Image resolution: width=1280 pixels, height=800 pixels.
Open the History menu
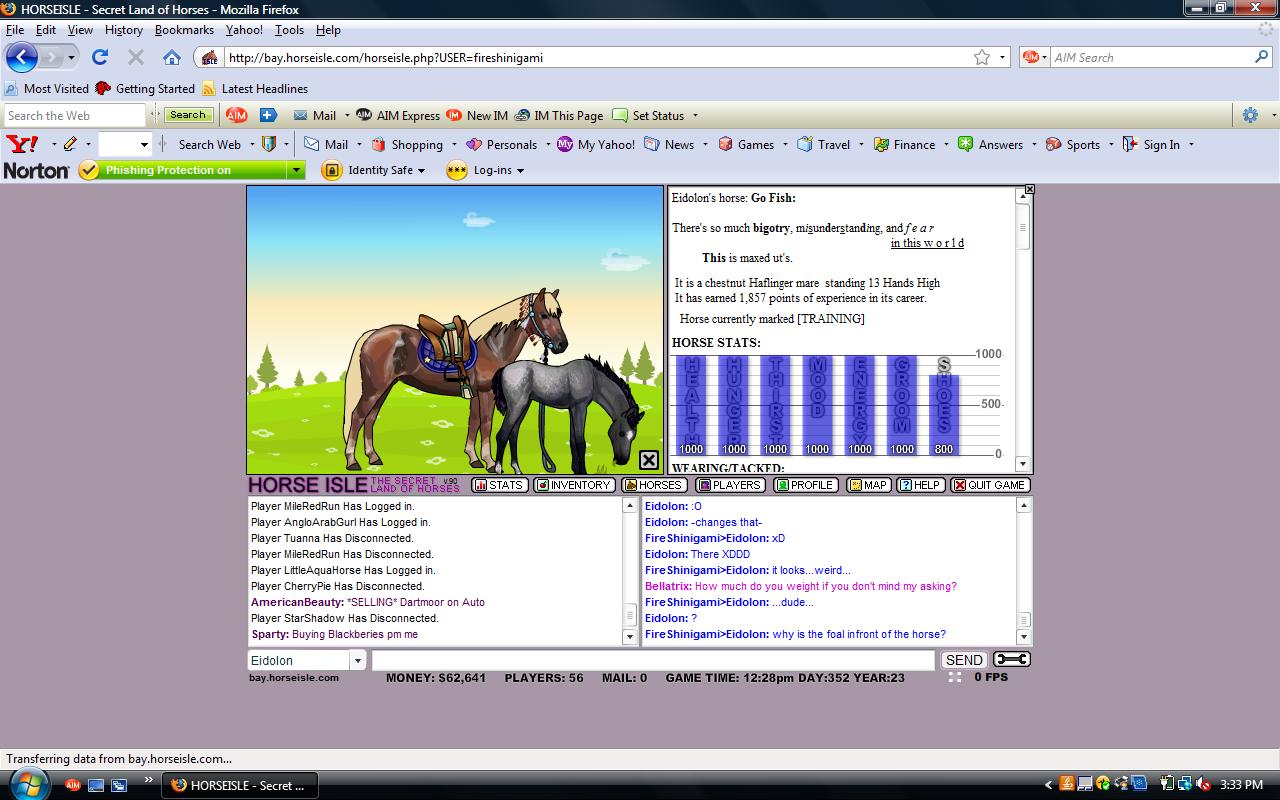[x=124, y=30]
